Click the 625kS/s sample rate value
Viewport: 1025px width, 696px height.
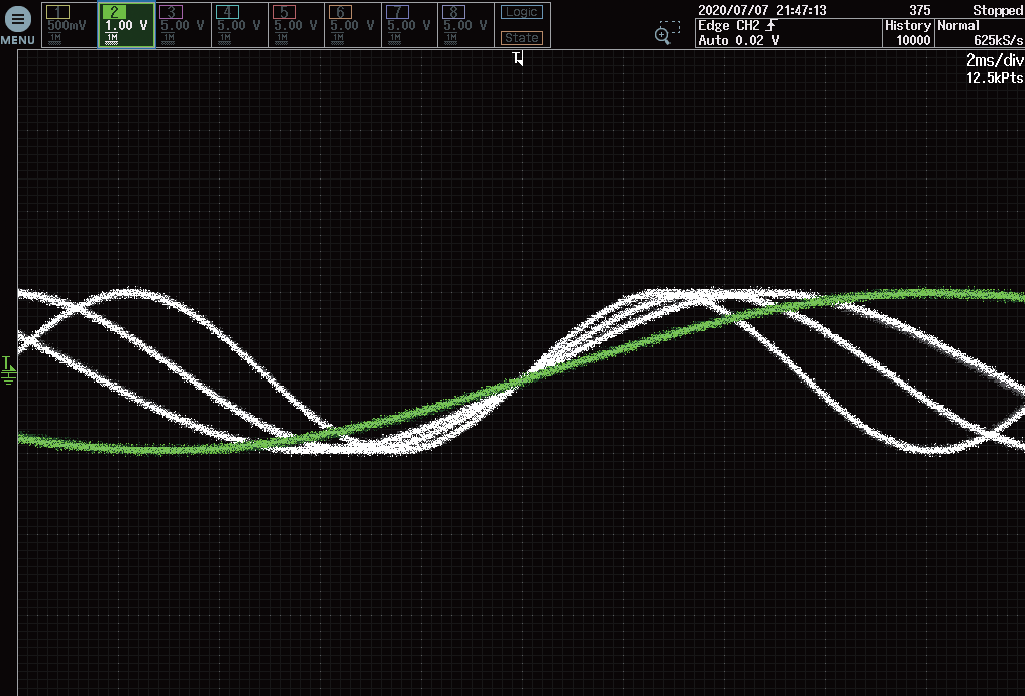(x=998, y=41)
